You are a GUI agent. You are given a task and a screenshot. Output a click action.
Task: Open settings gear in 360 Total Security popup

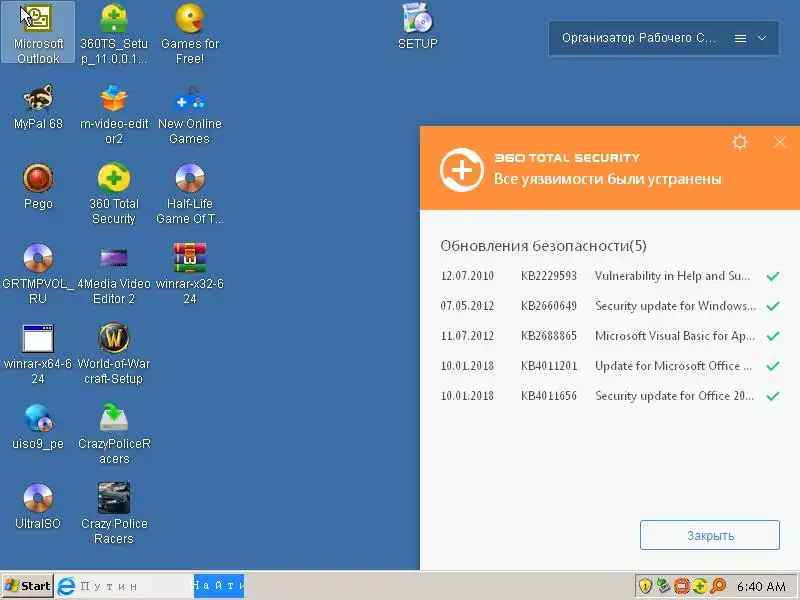coord(740,142)
